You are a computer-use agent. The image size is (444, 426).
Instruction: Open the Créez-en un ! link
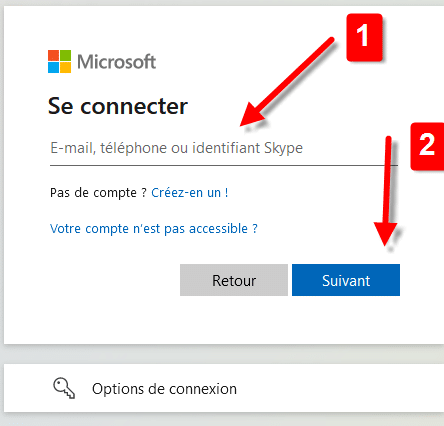(x=190, y=193)
